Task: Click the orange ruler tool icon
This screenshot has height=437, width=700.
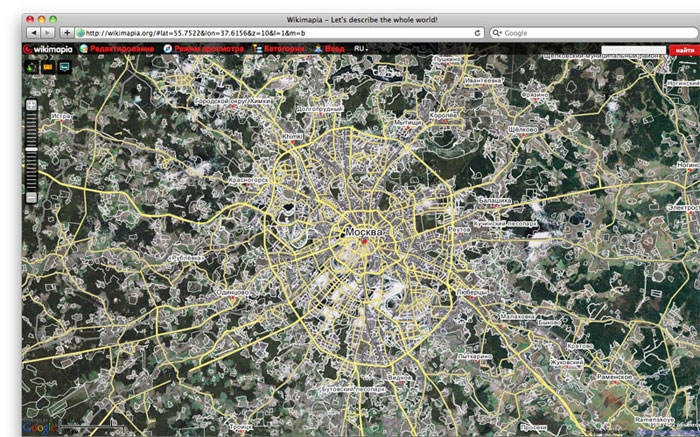Action: tap(47, 68)
